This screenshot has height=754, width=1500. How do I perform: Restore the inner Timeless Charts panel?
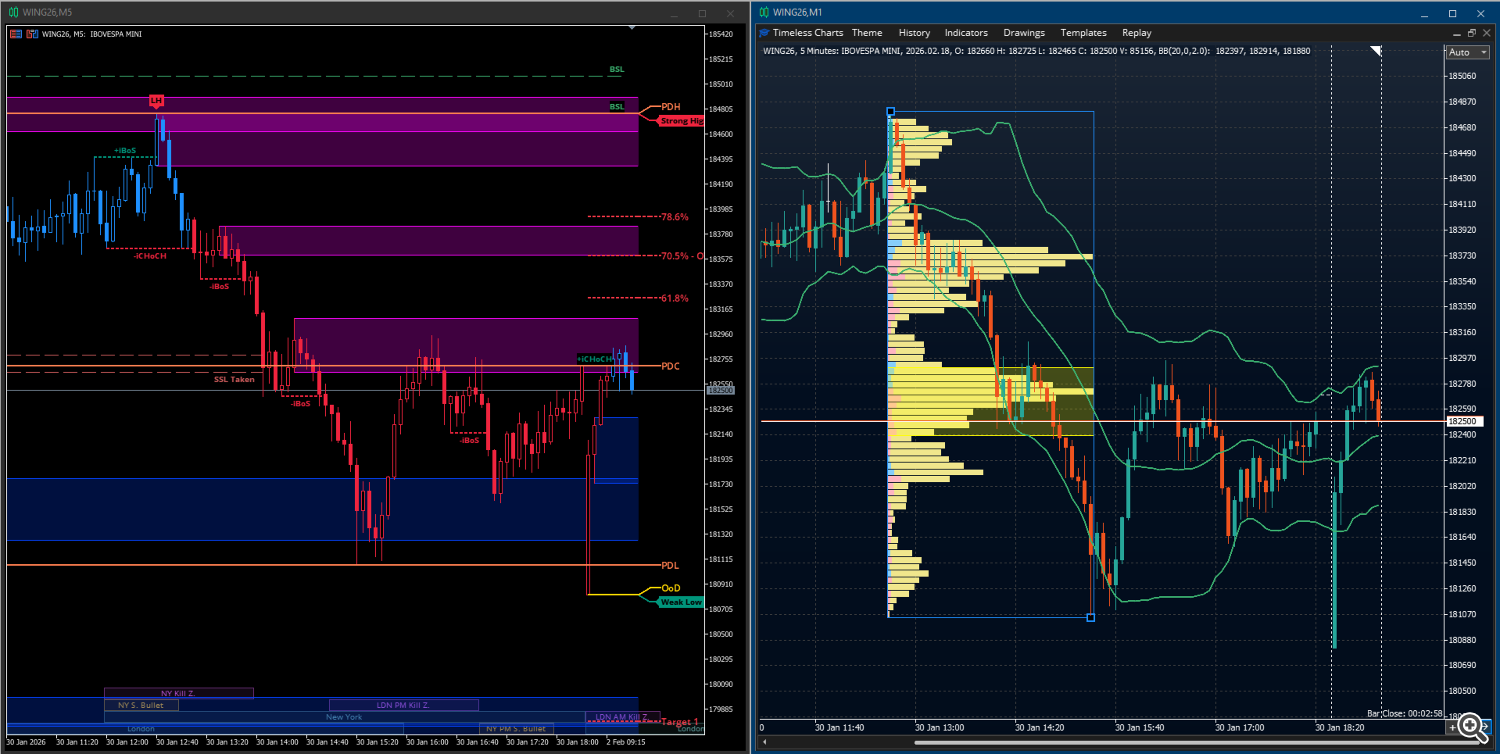click(x=1471, y=33)
